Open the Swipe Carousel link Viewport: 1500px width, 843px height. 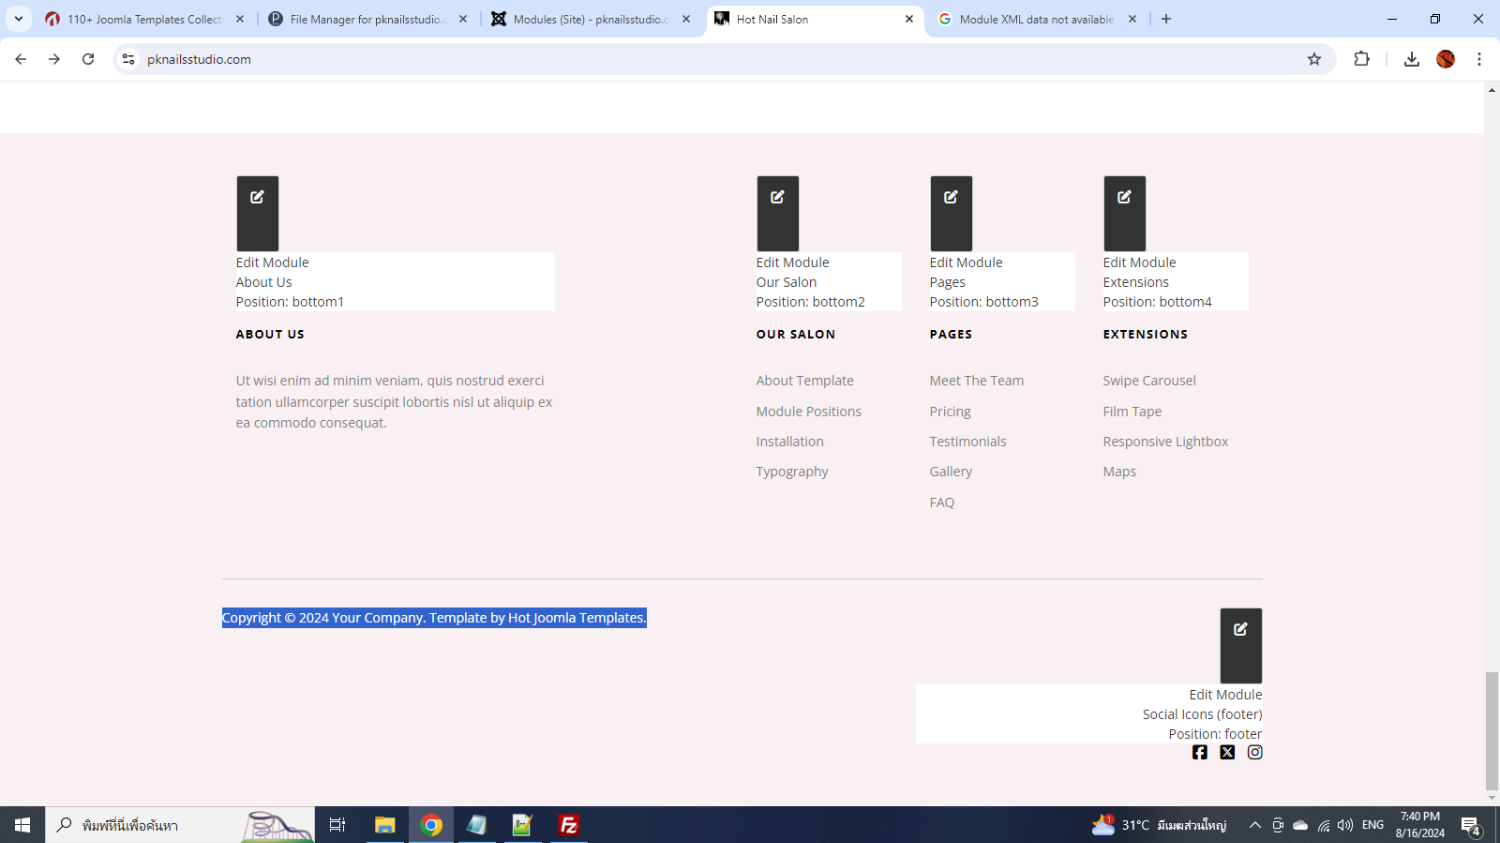[x=1149, y=381]
